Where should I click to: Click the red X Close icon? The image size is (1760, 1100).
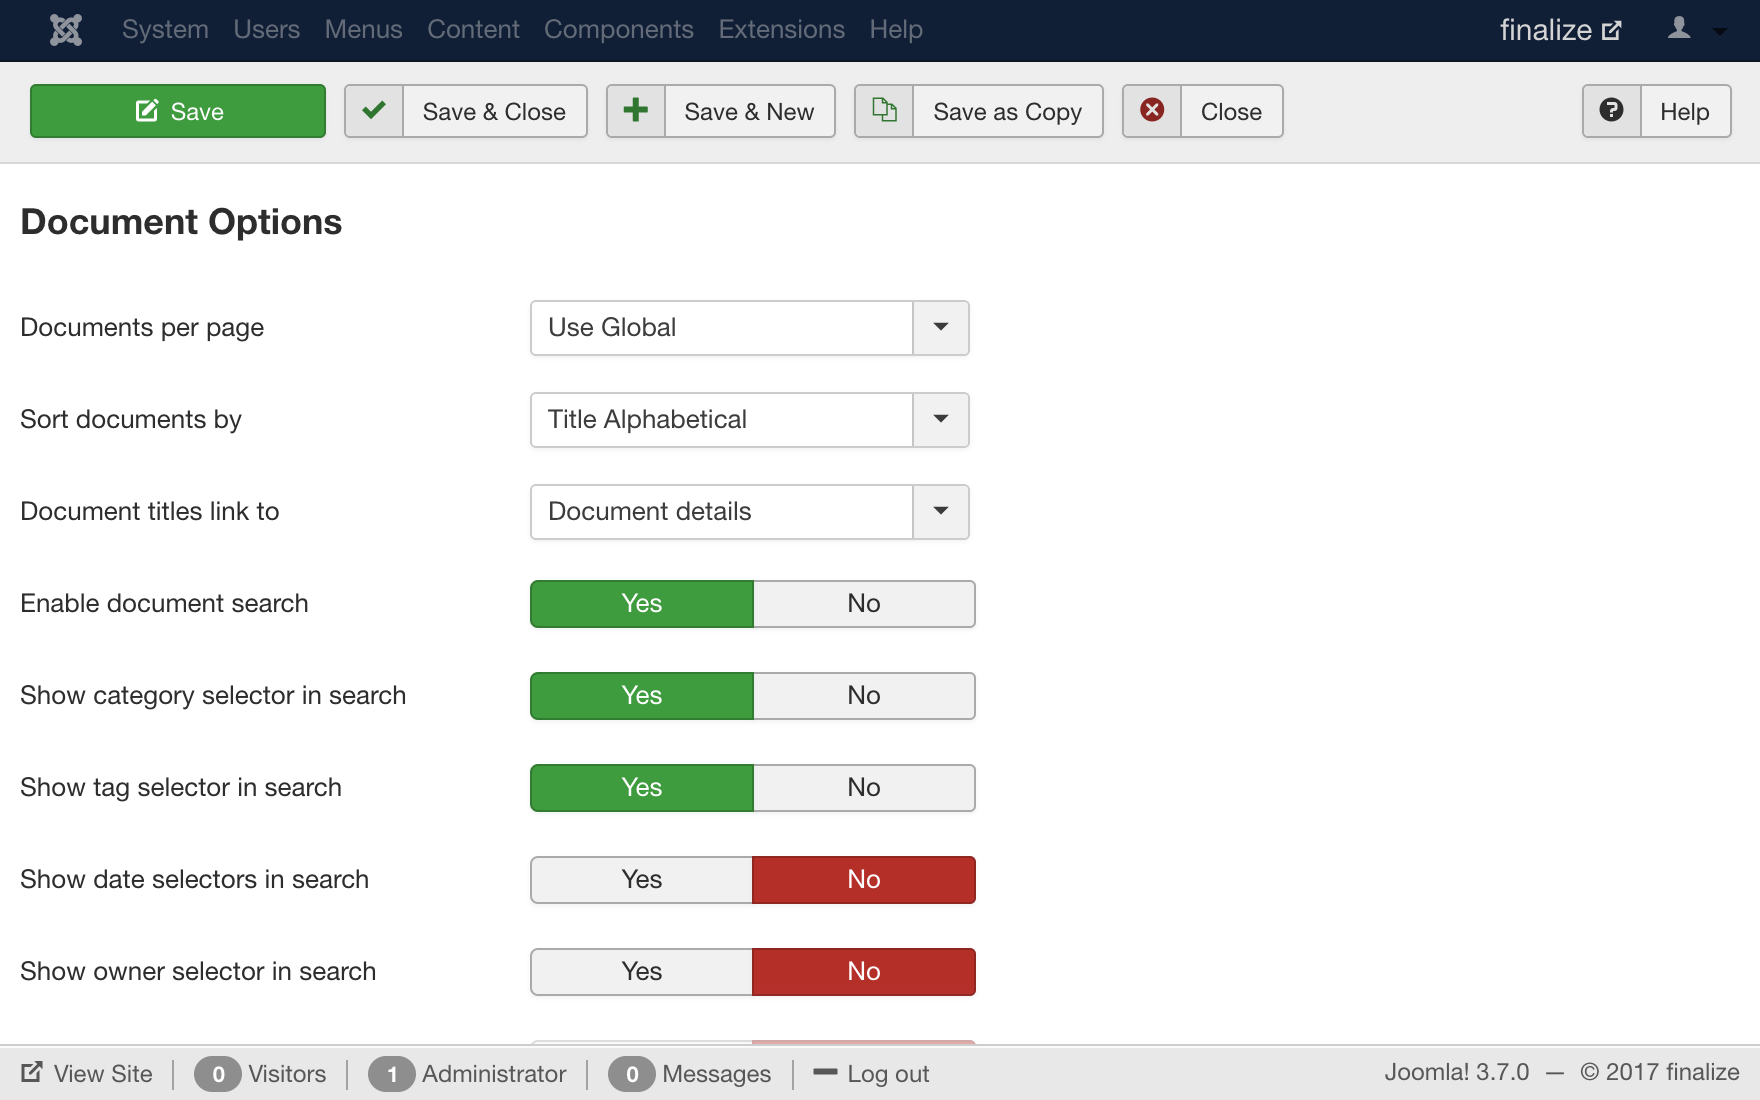(x=1152, y=111)
